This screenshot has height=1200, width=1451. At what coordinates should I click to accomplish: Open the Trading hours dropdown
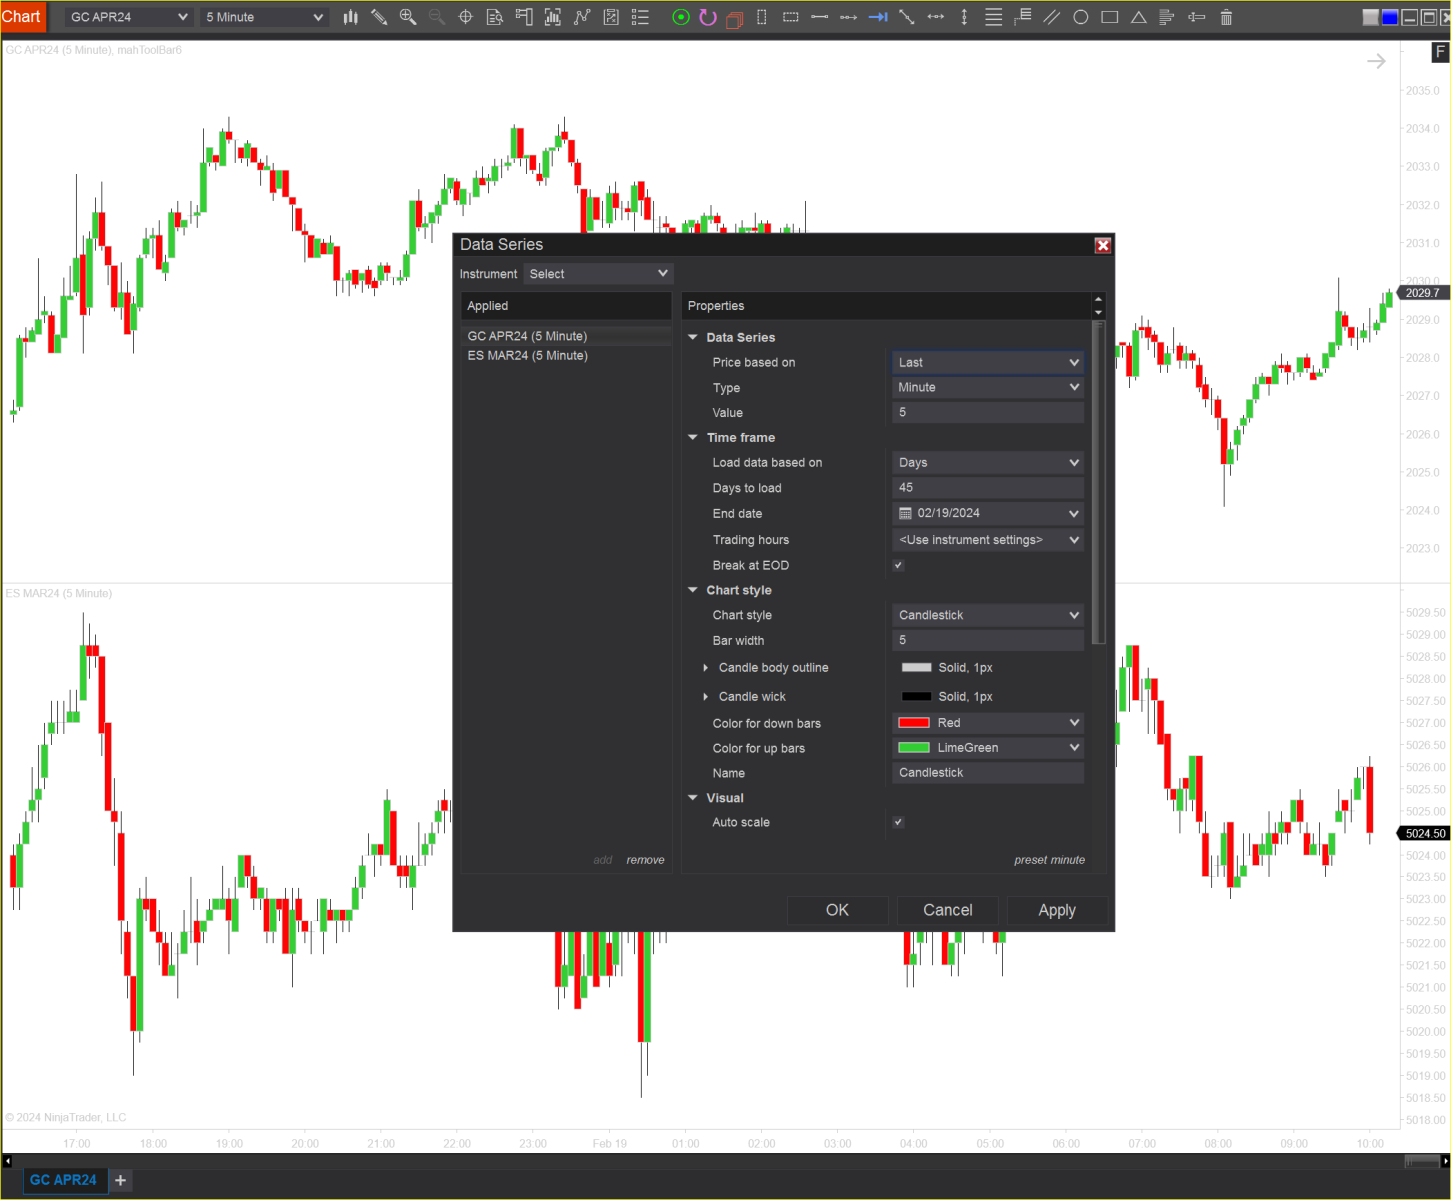988,540
